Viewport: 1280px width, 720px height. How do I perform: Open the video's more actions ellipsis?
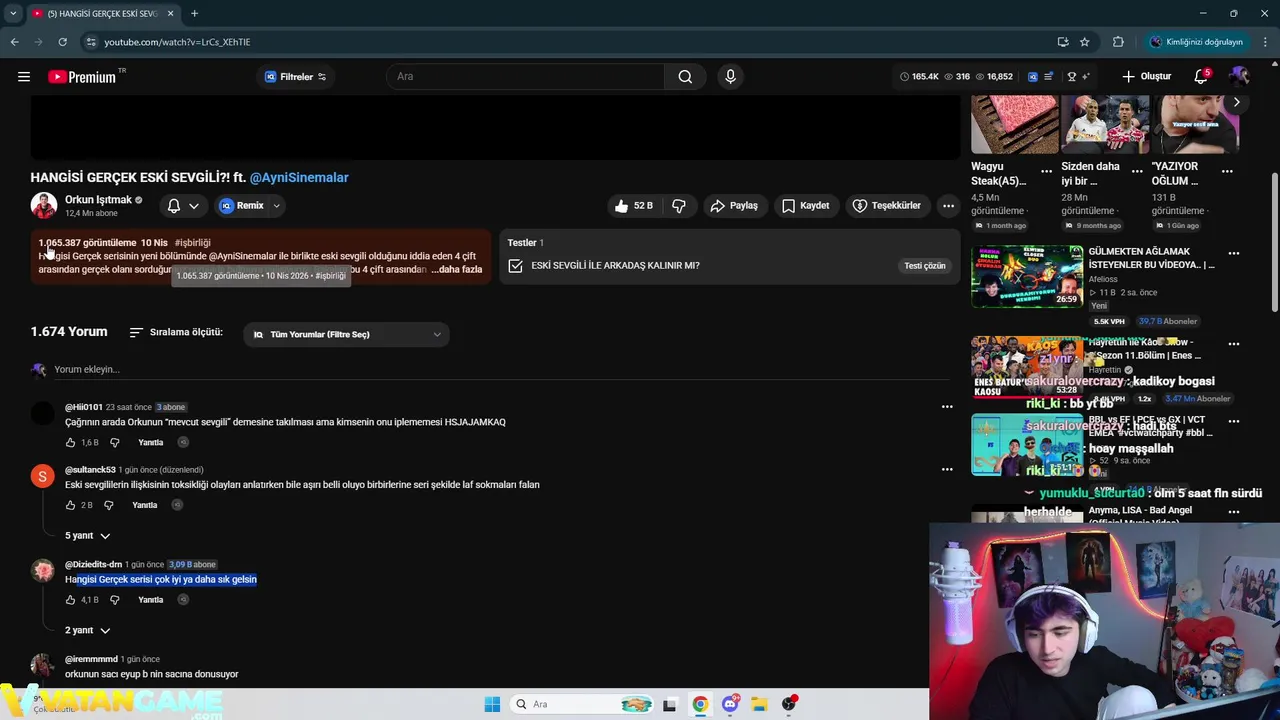pos(948,206)
